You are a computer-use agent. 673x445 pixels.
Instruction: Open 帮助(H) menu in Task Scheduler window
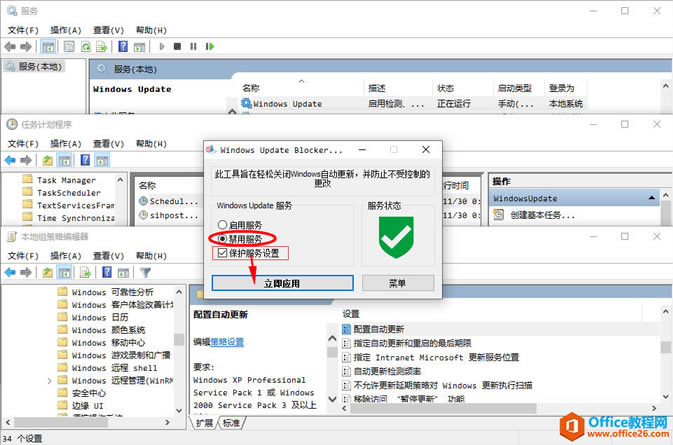pyautogui.click(x=151, y=144)
